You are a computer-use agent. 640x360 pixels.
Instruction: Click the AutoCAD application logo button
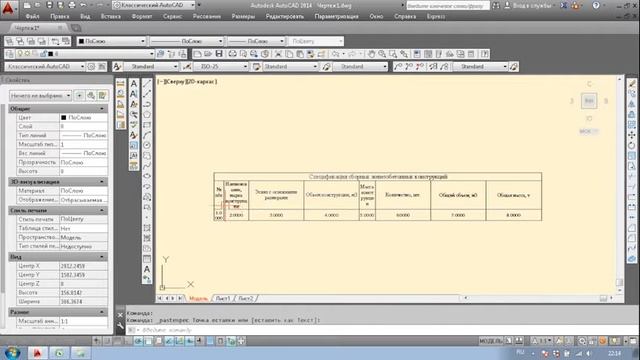click(x=8, y=8)
